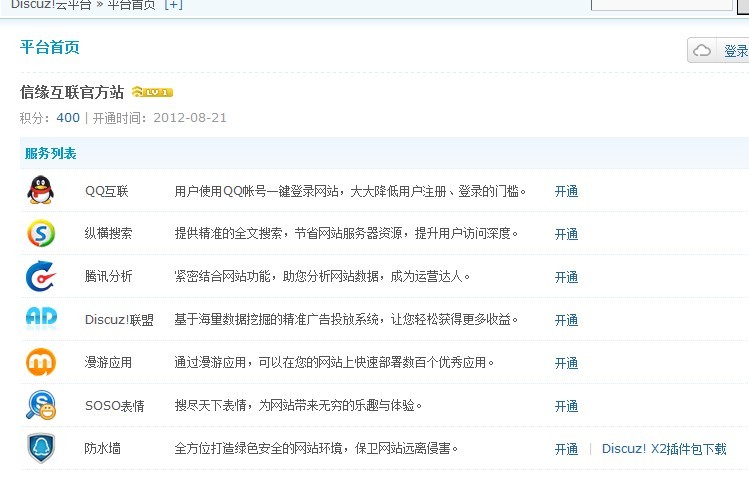Expand the [+] breadcrumb toggle

[173, 5]
